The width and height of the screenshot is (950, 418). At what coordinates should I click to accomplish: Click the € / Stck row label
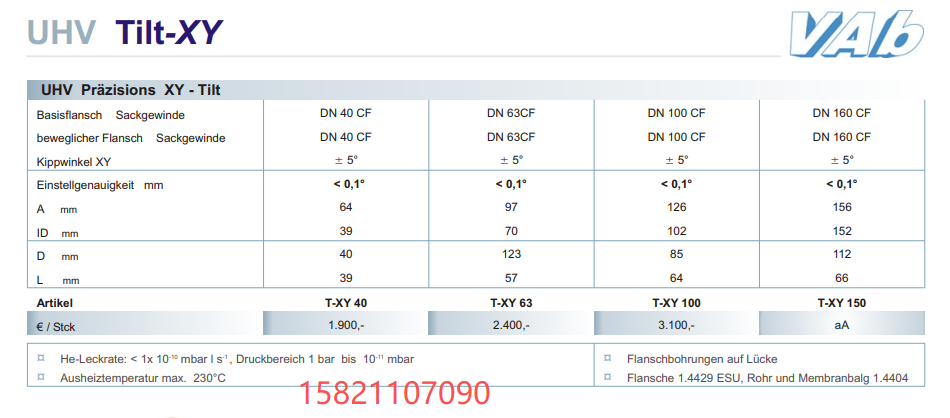pos(59,325)
